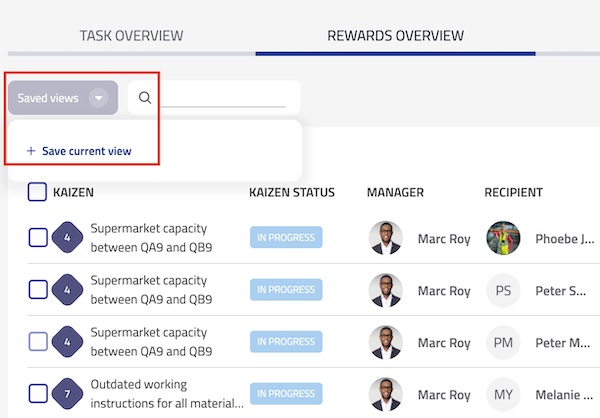Switch to the Task Overview tab
The height and width of the screenshot is (418, 600).
tap(131, 36)
